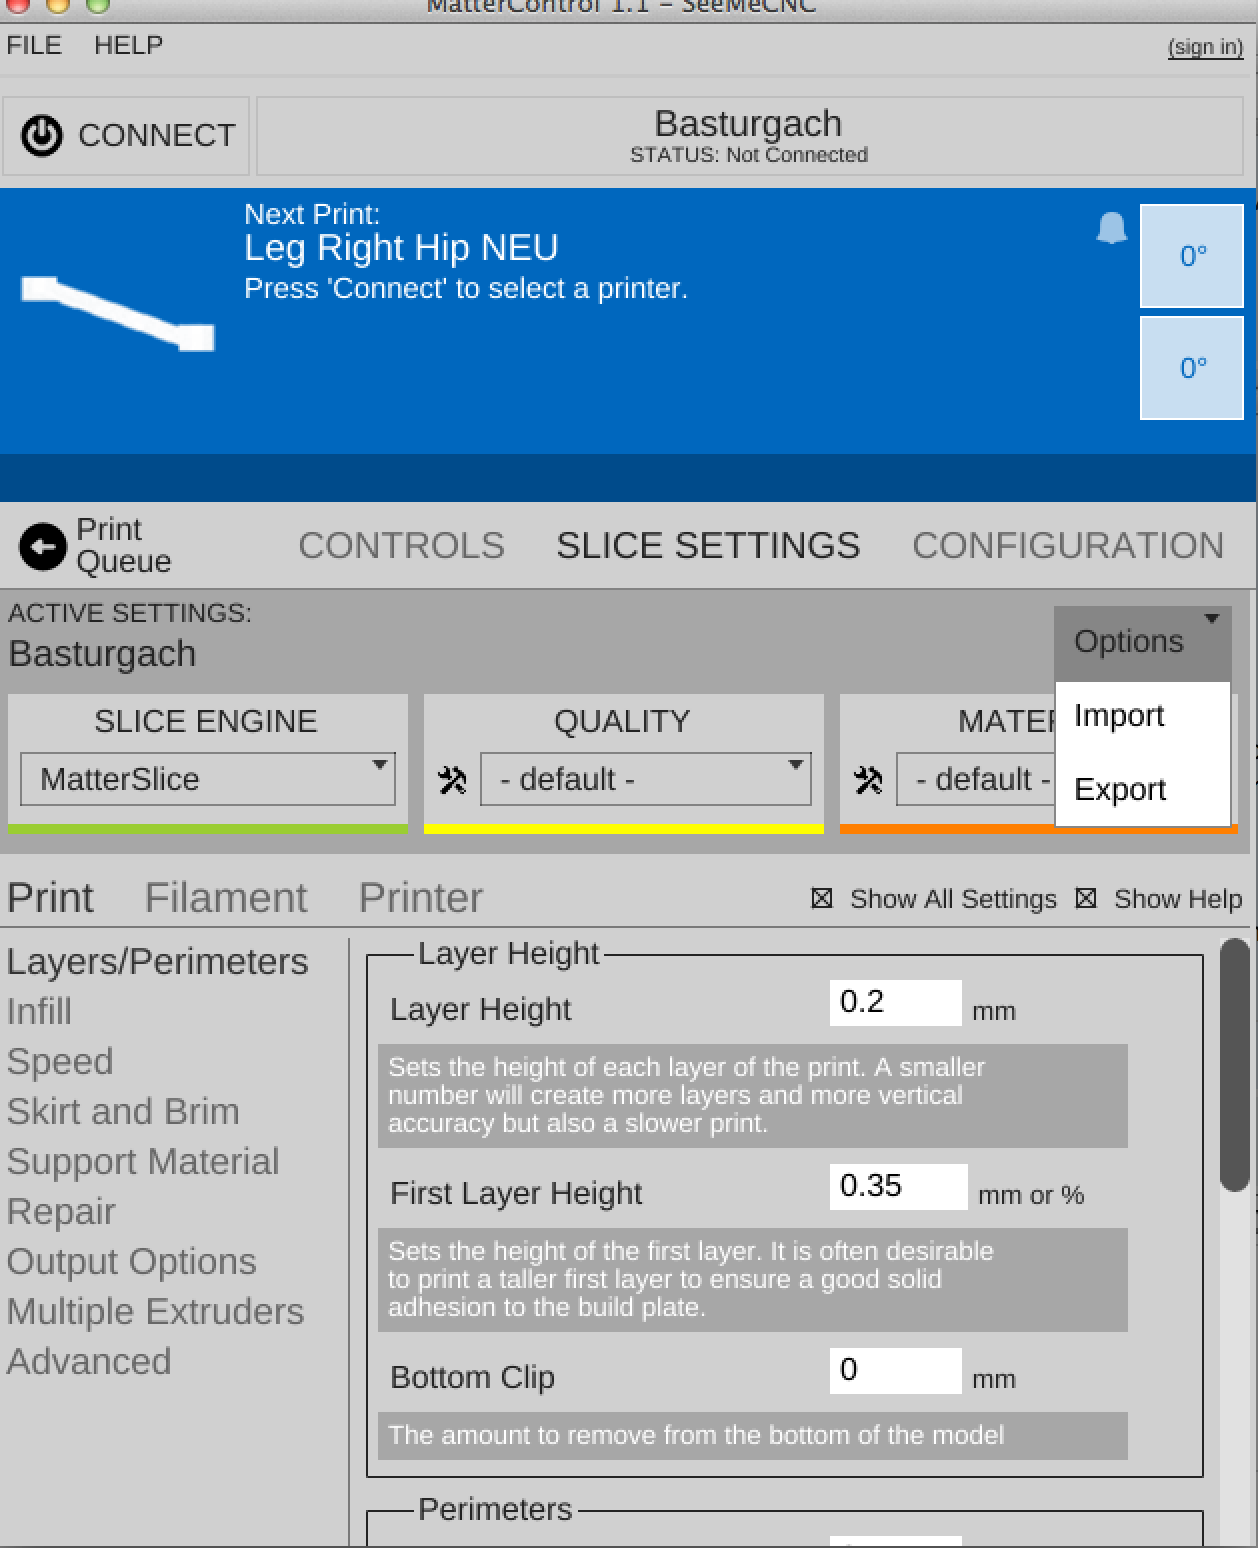Screen dimensions: 1258x1548
Task: Click the Quality preset tools icon
Action: click(x=452, y=780)
